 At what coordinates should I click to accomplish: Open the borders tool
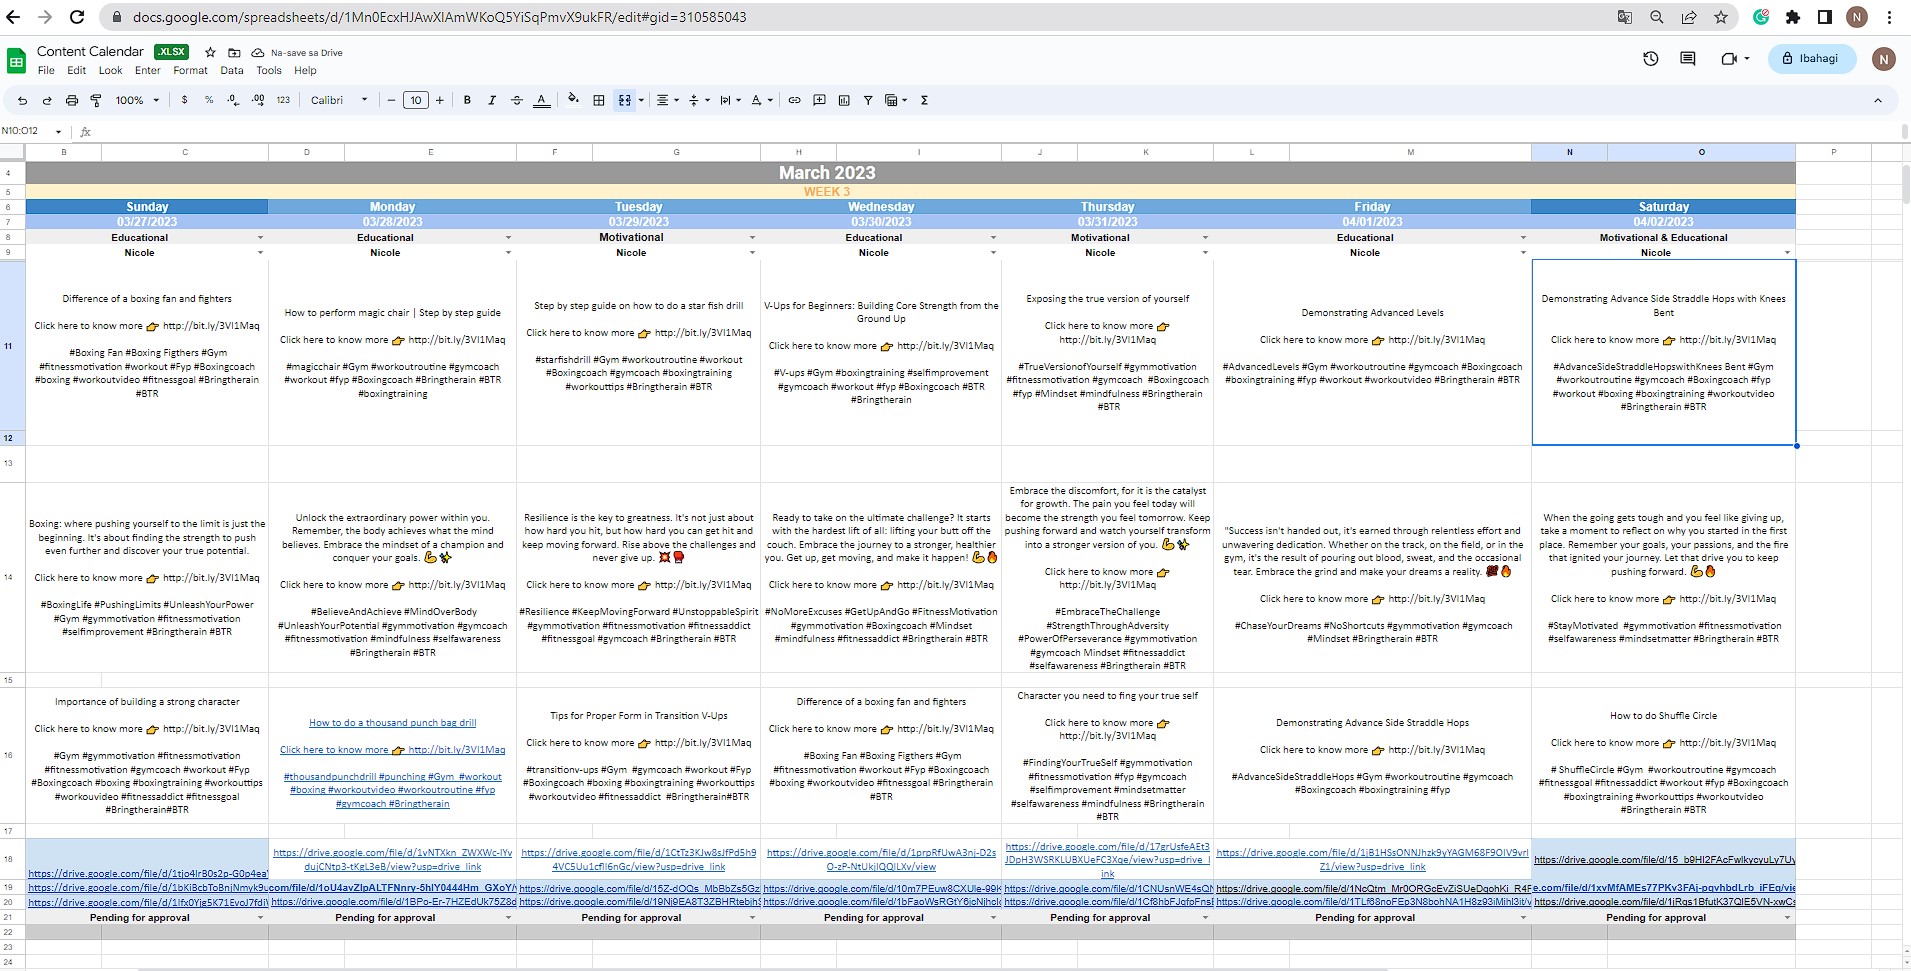(x=599, y=100)
